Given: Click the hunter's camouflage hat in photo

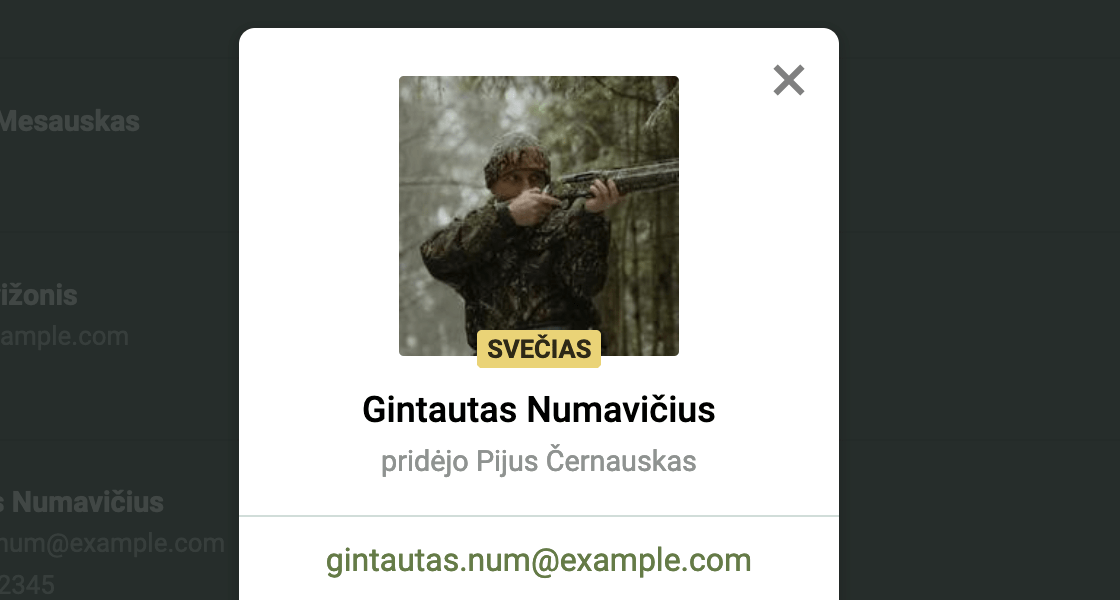Looking at the screenshot, I should [517, 159].
